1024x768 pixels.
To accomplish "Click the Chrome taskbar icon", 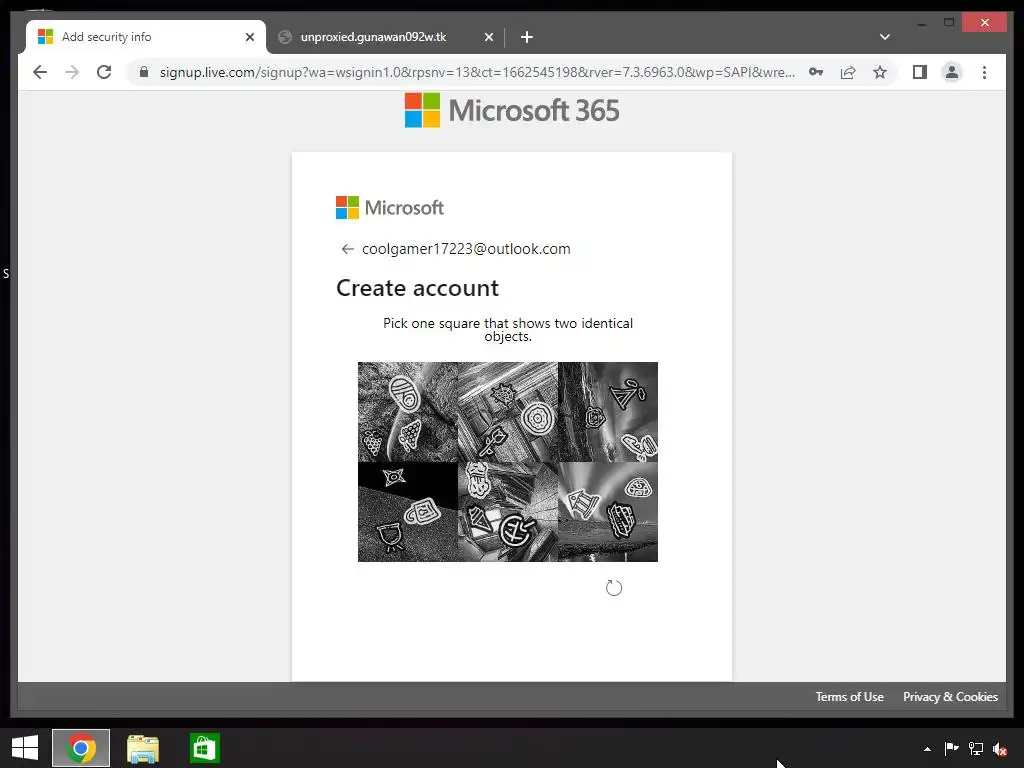I will pos(81,748).
